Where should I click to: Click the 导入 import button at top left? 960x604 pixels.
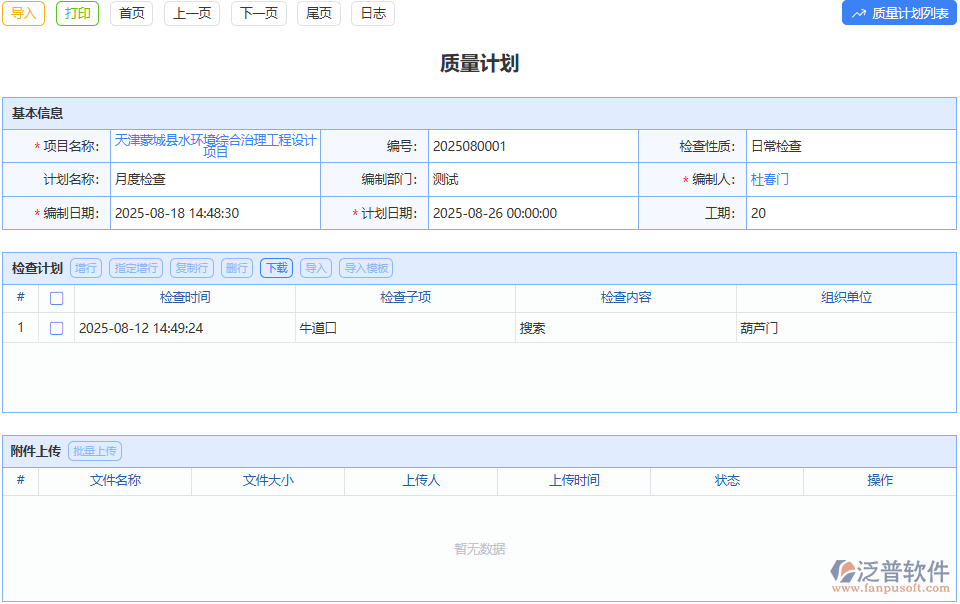click(23, 14)
